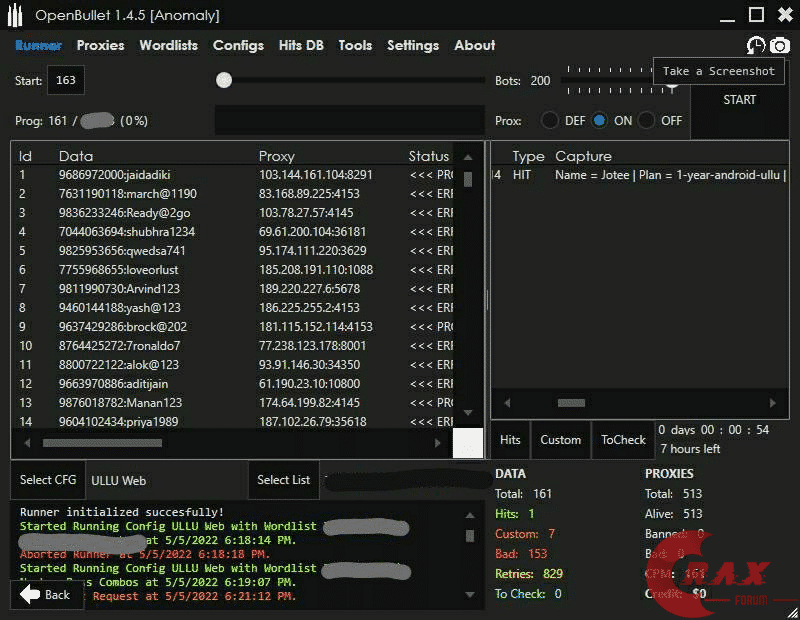This screenshot has width=800, height=620.
Task: Open the Select CFG chooser
Action: coord(48,480)
